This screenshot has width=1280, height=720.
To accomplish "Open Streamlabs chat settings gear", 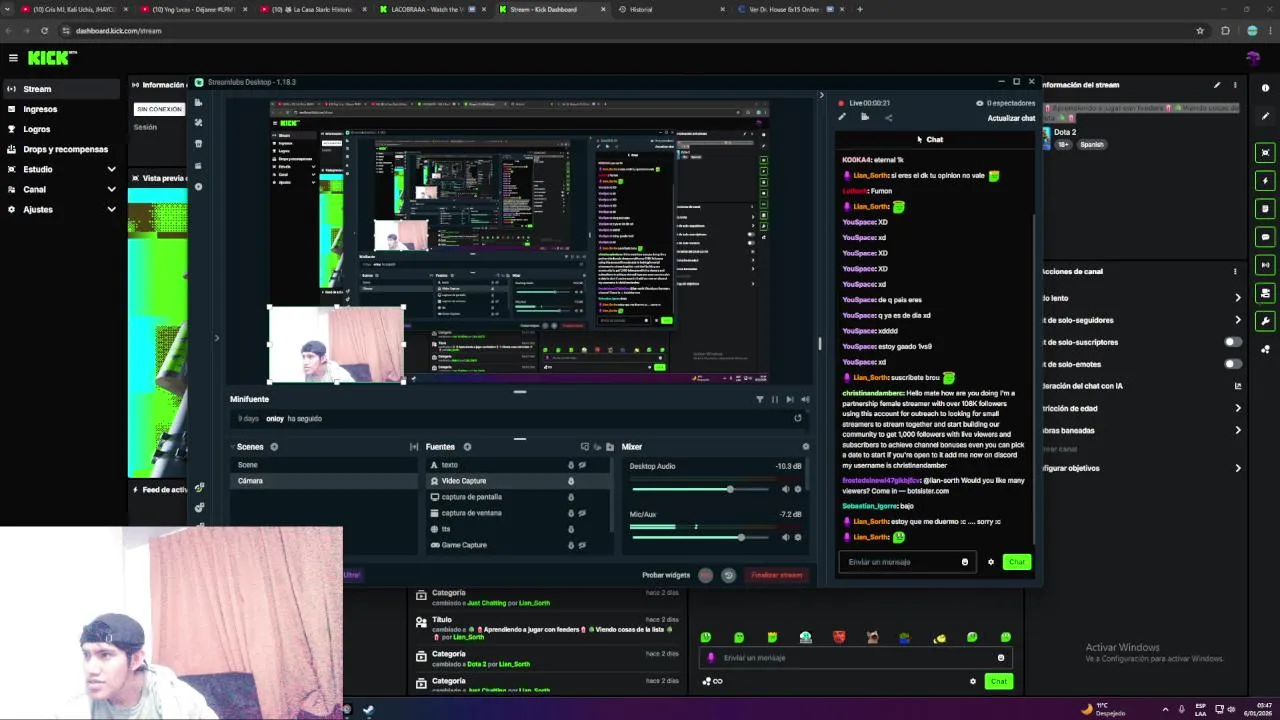I will [991, 562].
